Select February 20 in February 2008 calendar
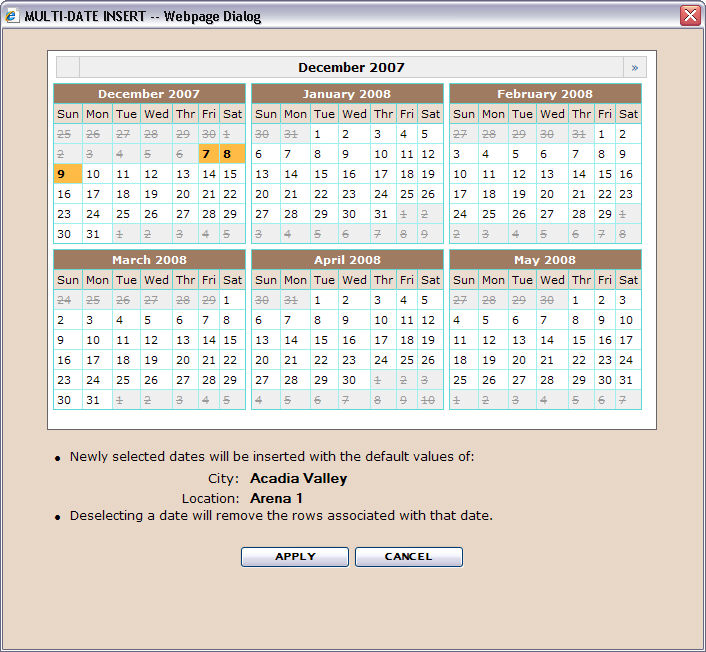Image resolution: width=706 pixels, height=652 pixels. (x=552, y=194)
